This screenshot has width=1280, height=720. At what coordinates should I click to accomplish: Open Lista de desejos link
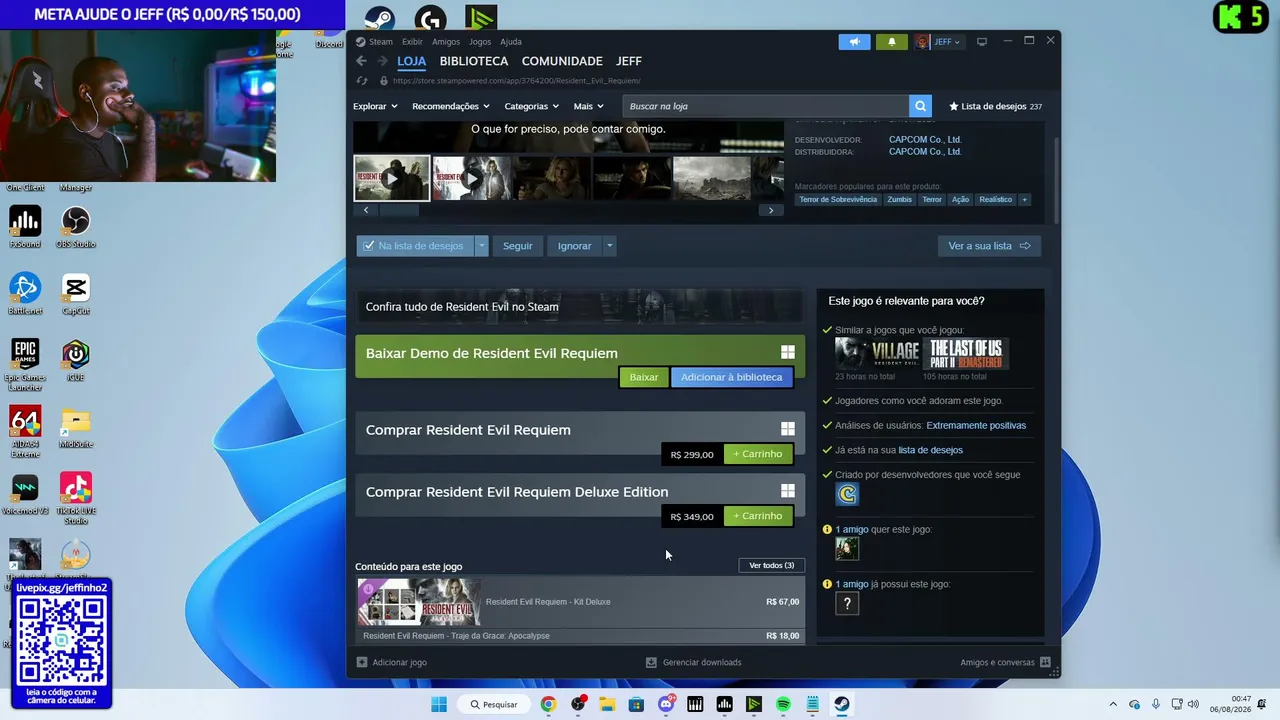[996, 106]
